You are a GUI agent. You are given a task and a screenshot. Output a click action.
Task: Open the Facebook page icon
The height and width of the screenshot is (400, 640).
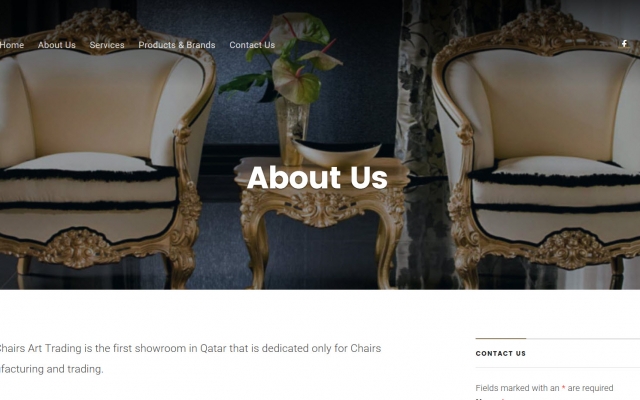(624, 44)
